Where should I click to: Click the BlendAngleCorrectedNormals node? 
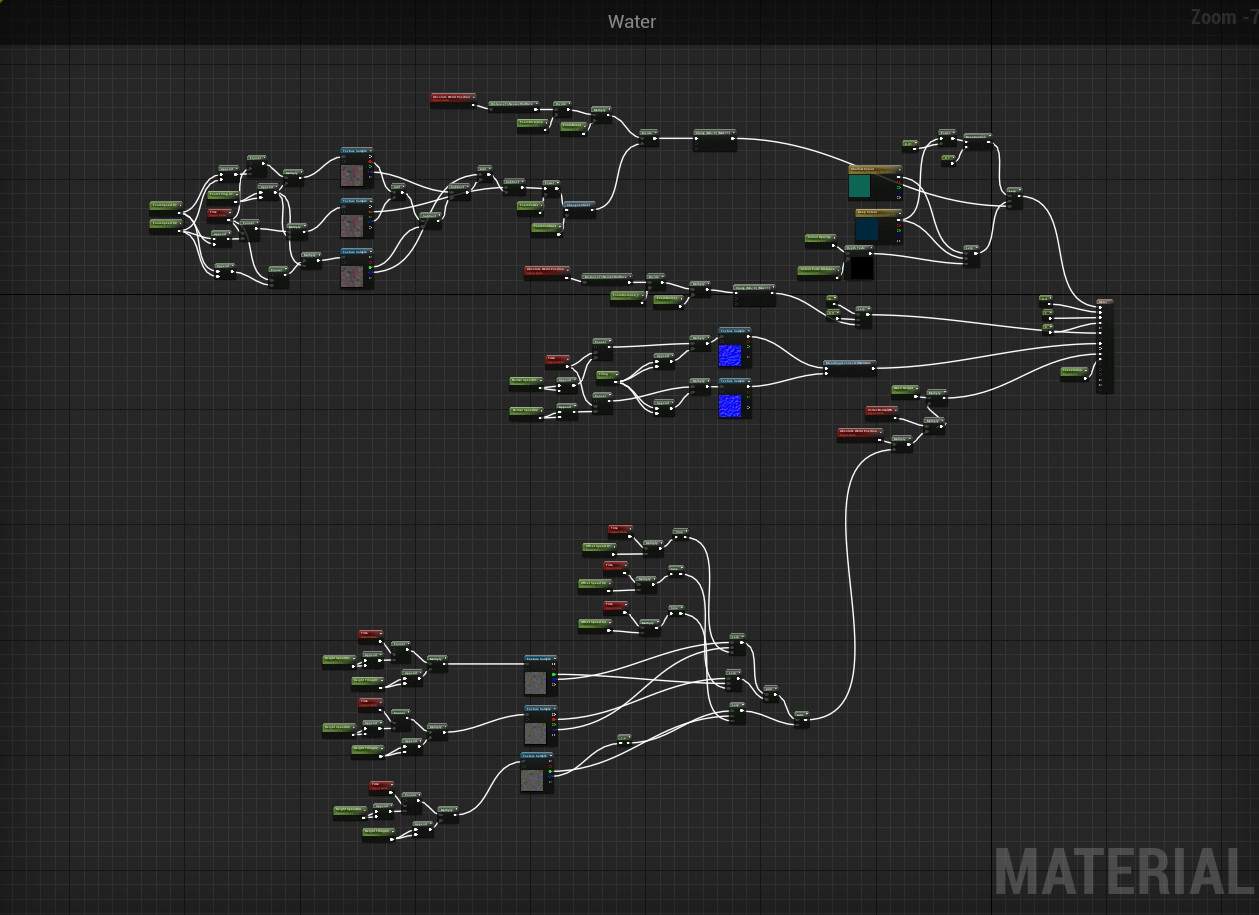[x=849, y=368]
